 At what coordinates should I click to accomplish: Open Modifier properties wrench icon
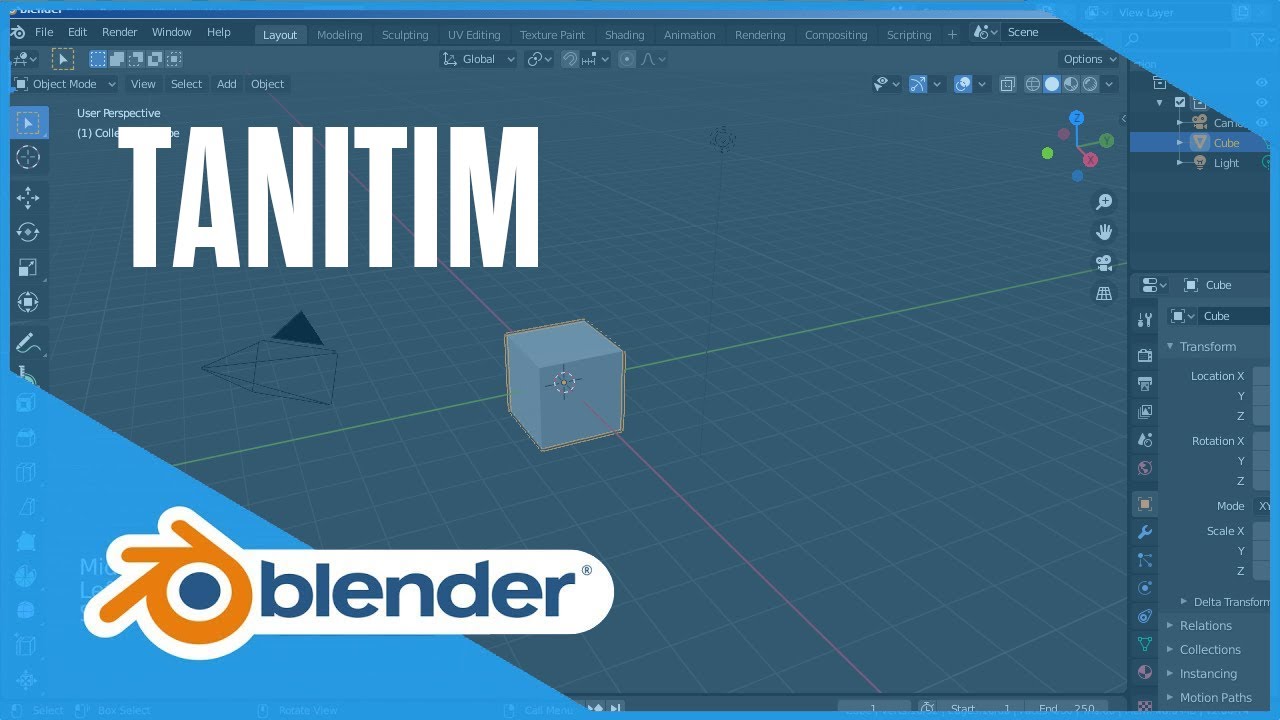1145,532
